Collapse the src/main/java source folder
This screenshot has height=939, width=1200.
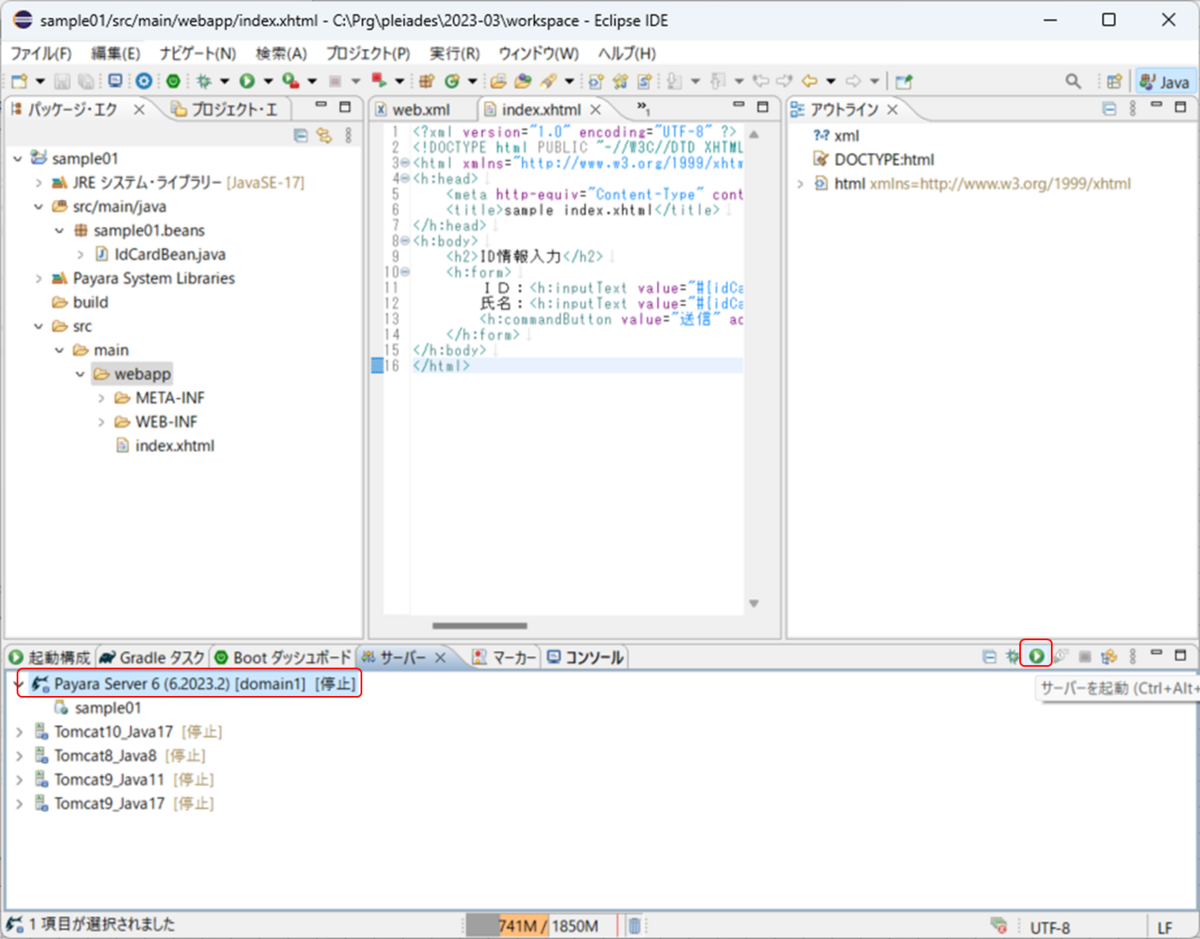pyautogui.click(x=38, y=207)
